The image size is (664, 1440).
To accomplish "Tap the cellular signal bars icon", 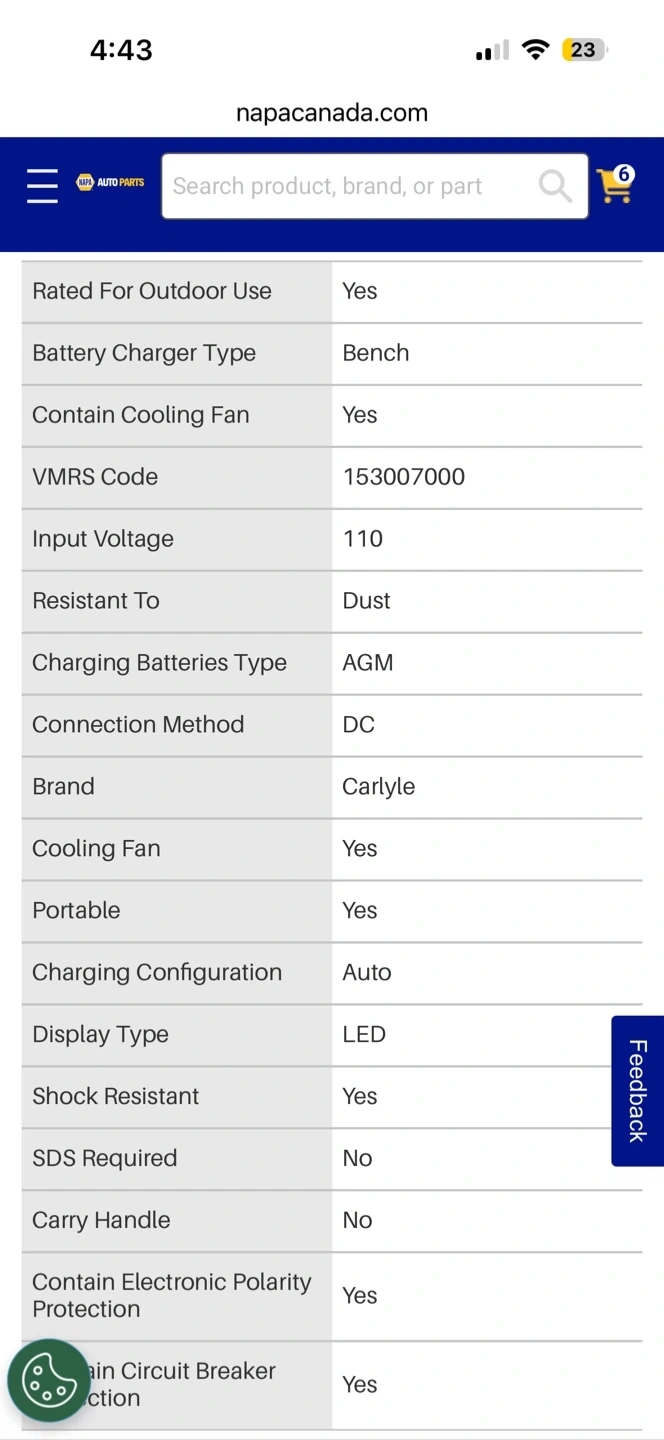I will pos(492,50).
